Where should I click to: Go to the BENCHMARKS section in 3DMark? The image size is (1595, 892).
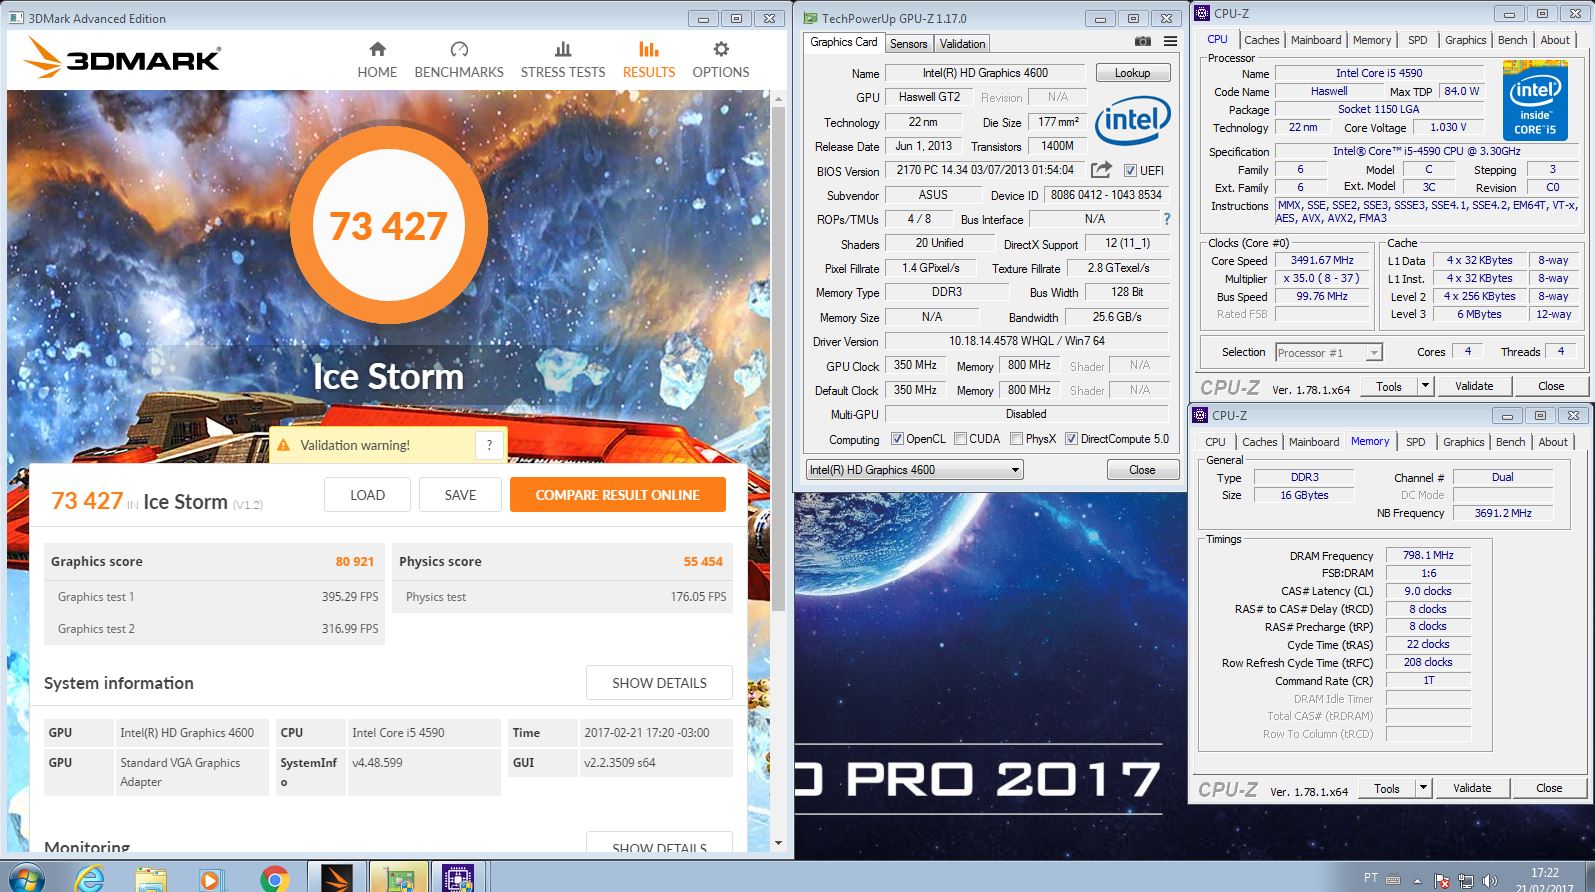[459, 60]
